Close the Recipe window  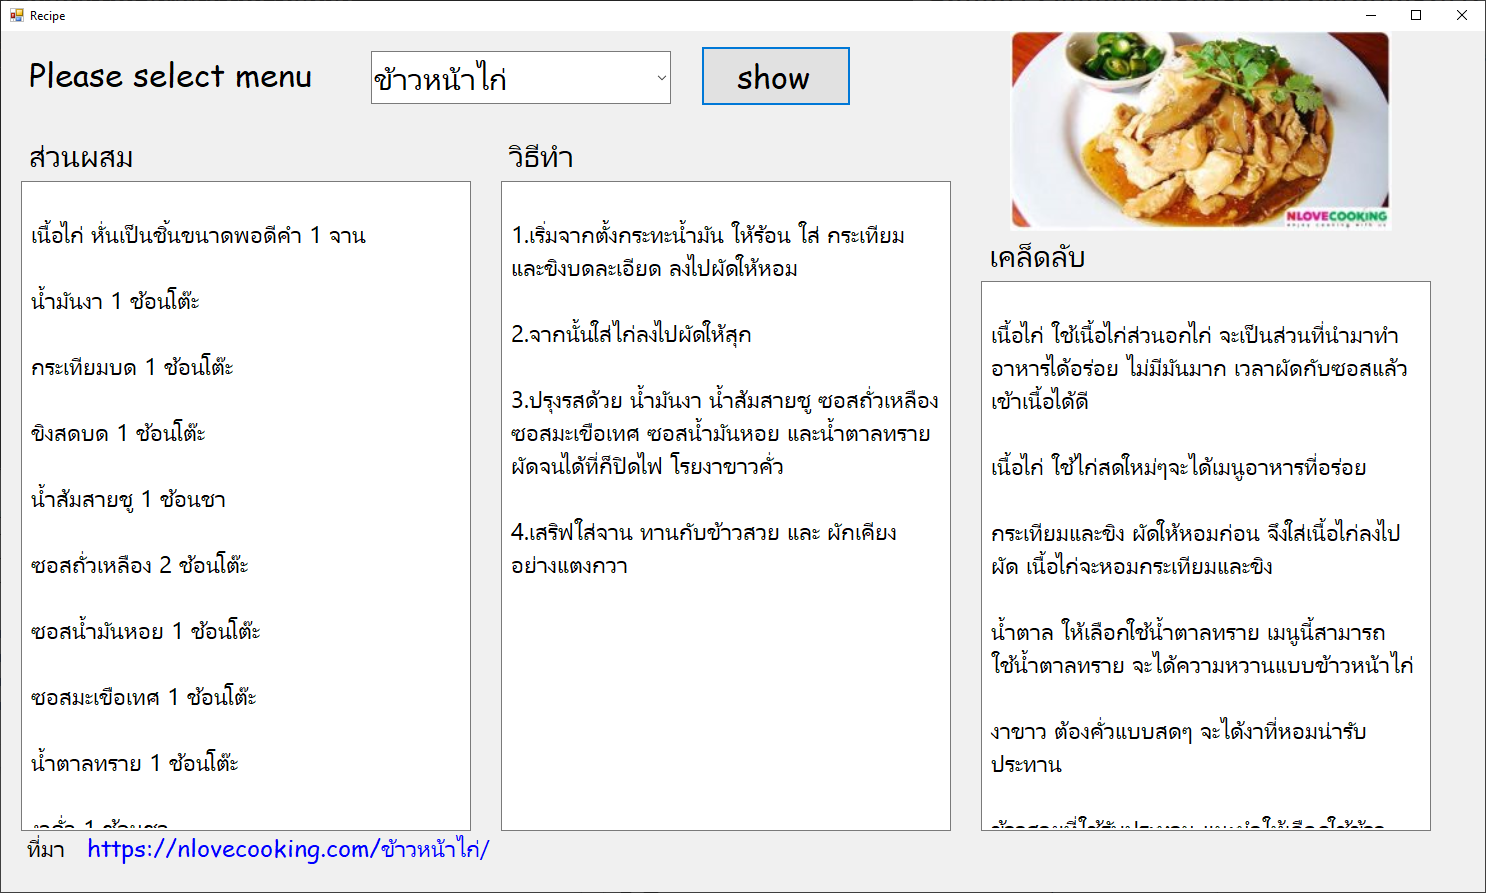1462,15
